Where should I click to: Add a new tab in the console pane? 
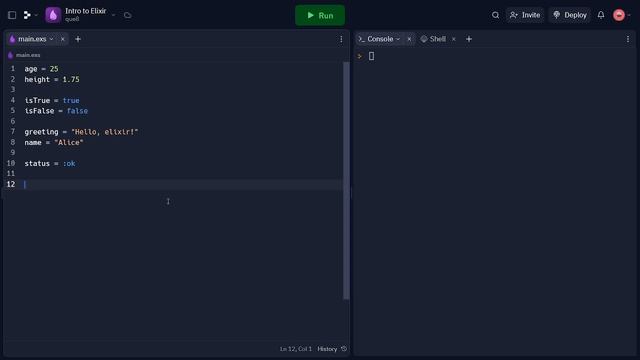[x=469, y=39]
